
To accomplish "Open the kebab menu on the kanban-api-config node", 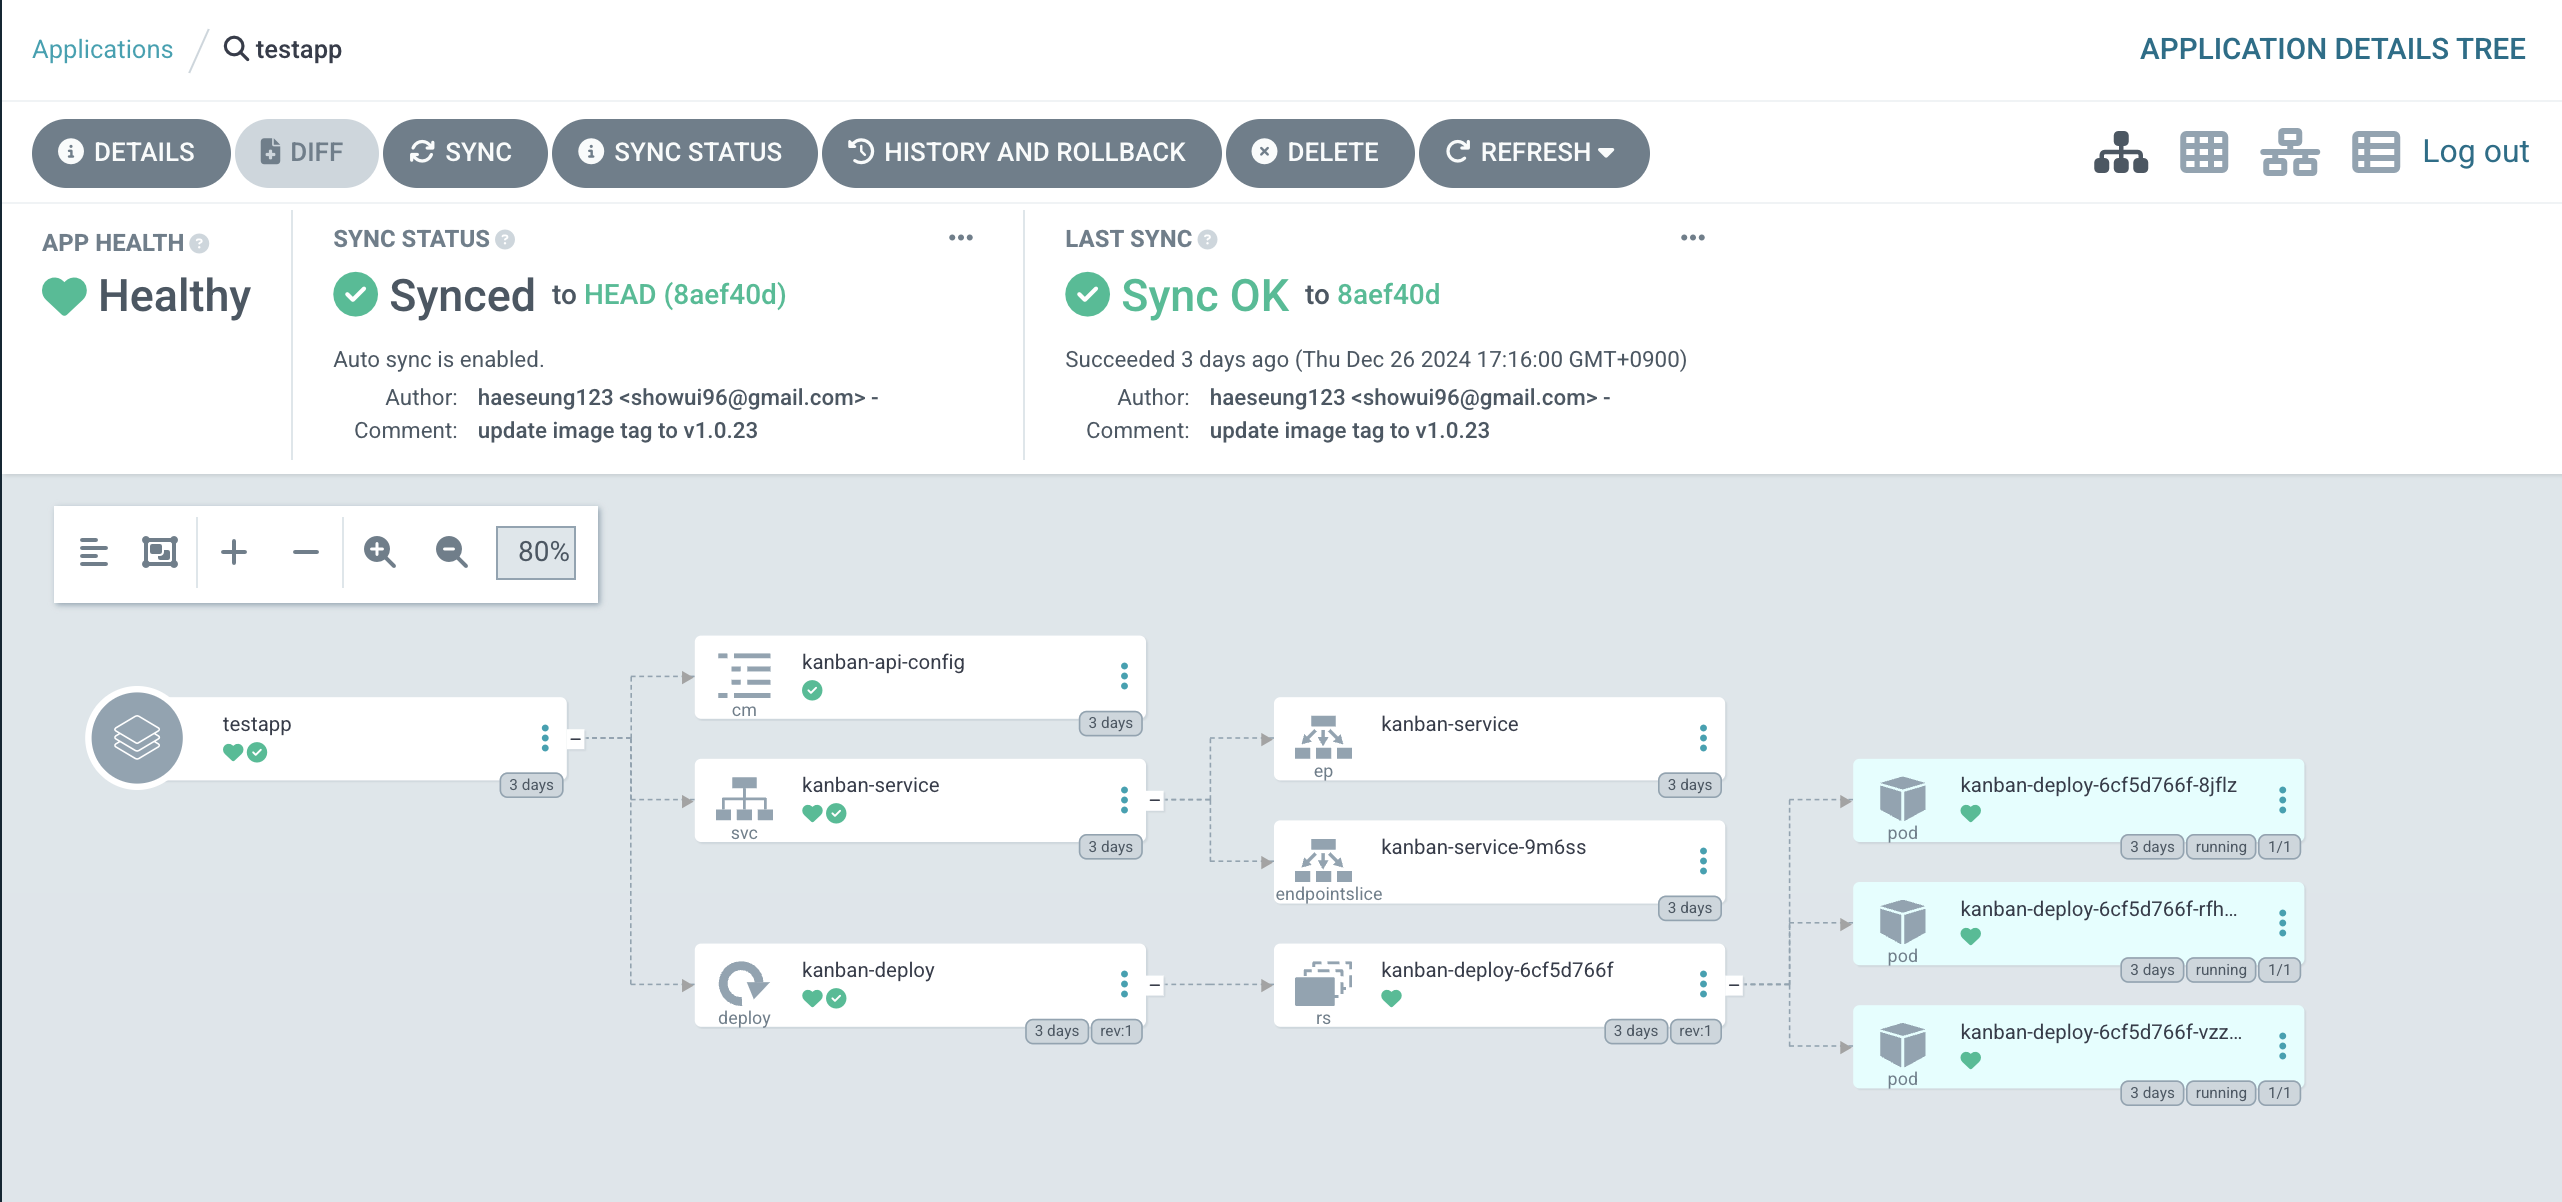I will tap(1124, 676).
